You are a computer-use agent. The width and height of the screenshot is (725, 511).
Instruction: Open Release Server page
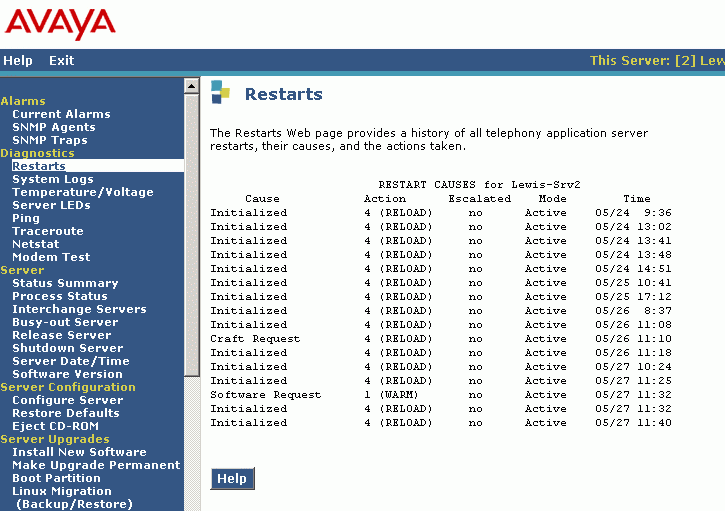tap(61, 335)
